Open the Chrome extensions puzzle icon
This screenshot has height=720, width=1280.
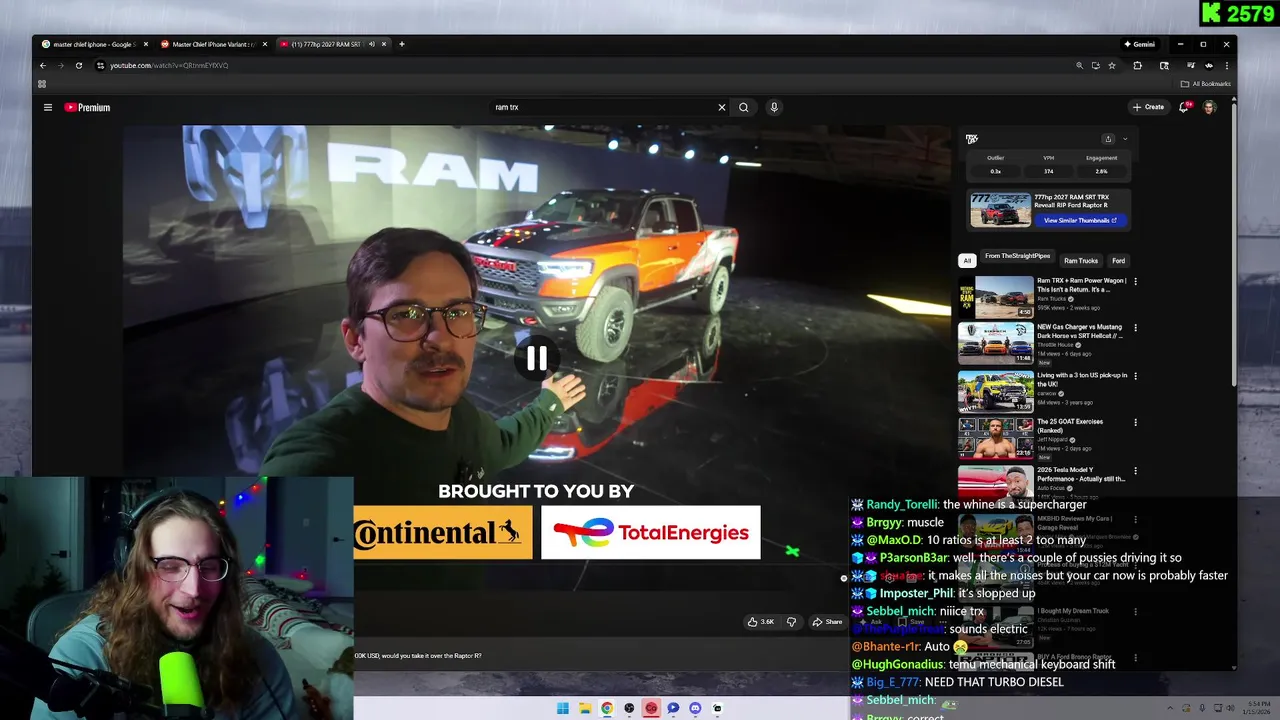point(1137,66)
